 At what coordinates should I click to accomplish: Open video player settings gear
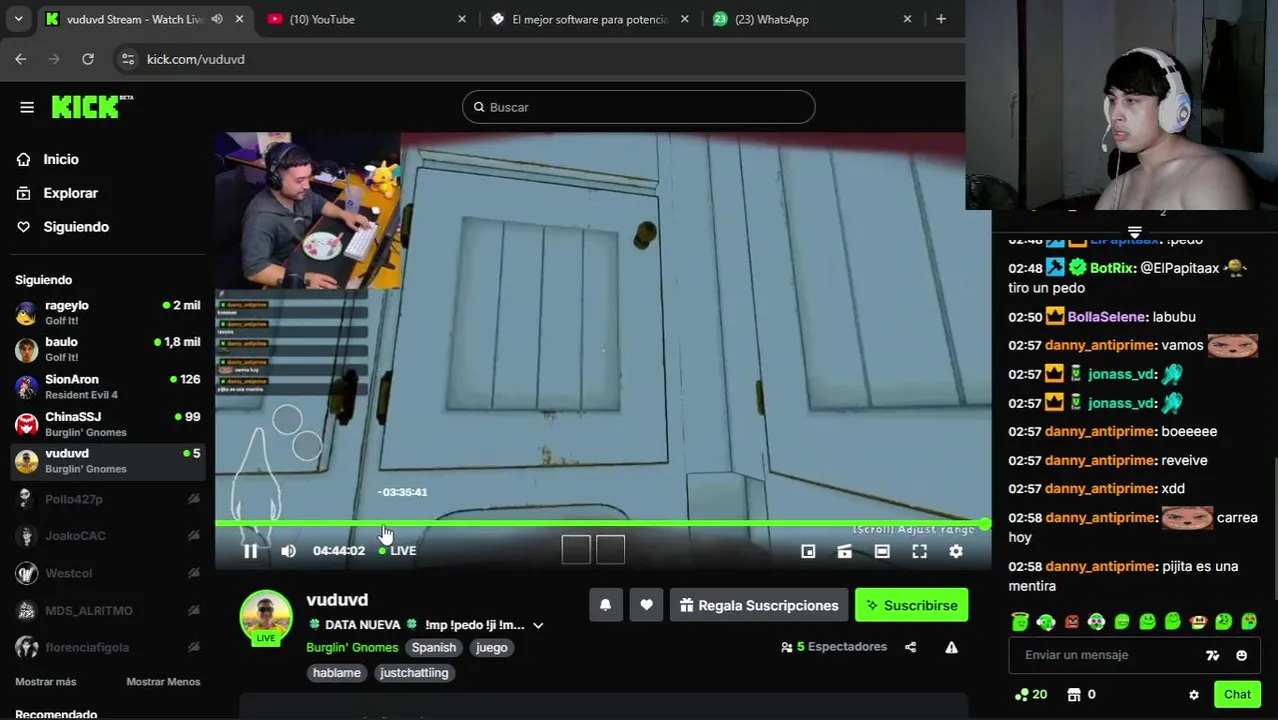[956, 551]
